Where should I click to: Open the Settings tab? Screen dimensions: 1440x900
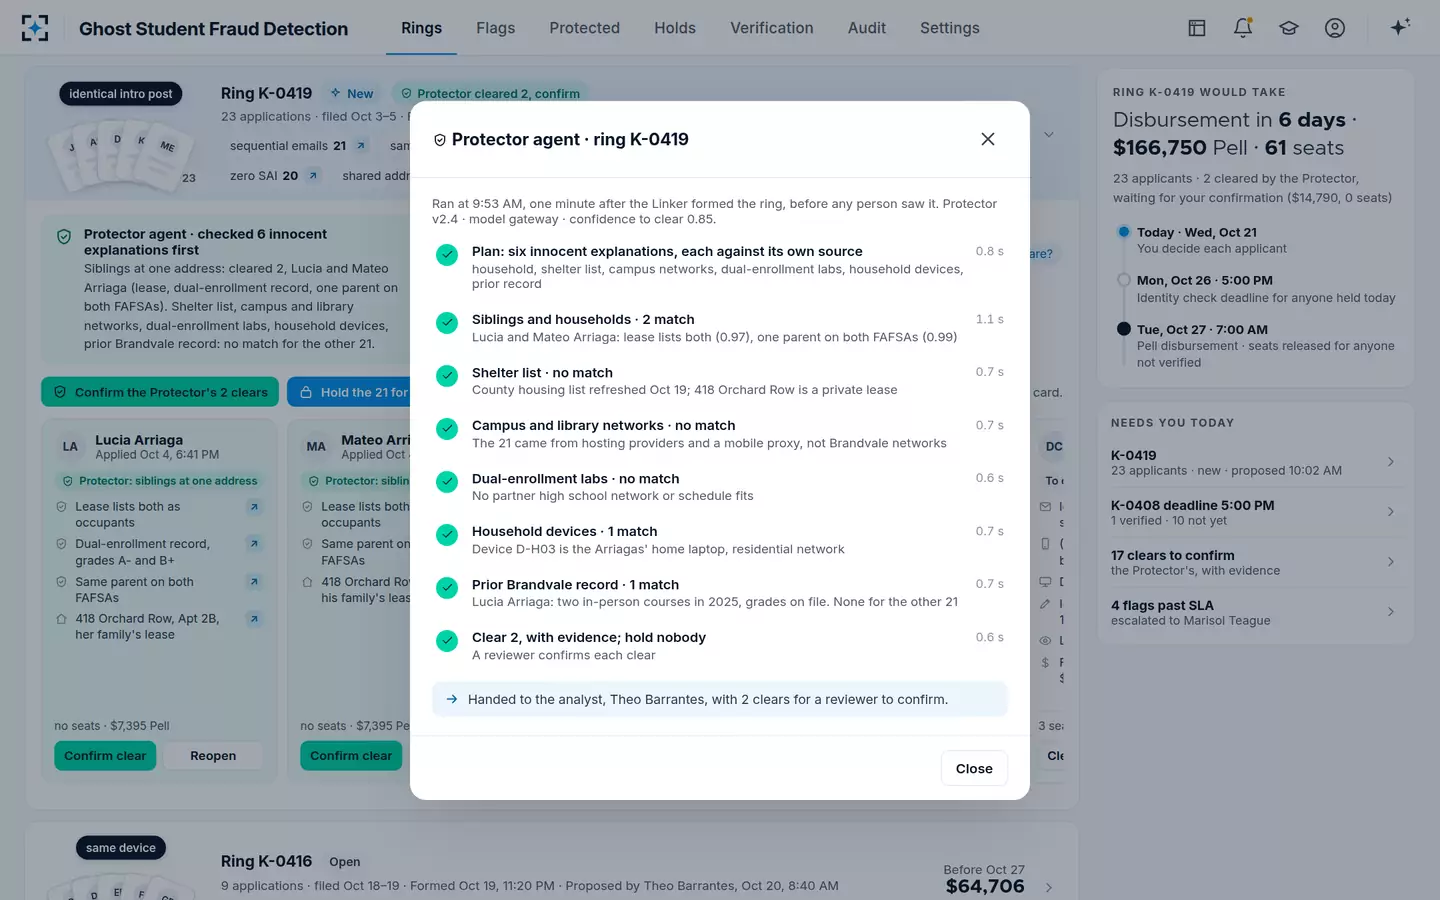949,28
